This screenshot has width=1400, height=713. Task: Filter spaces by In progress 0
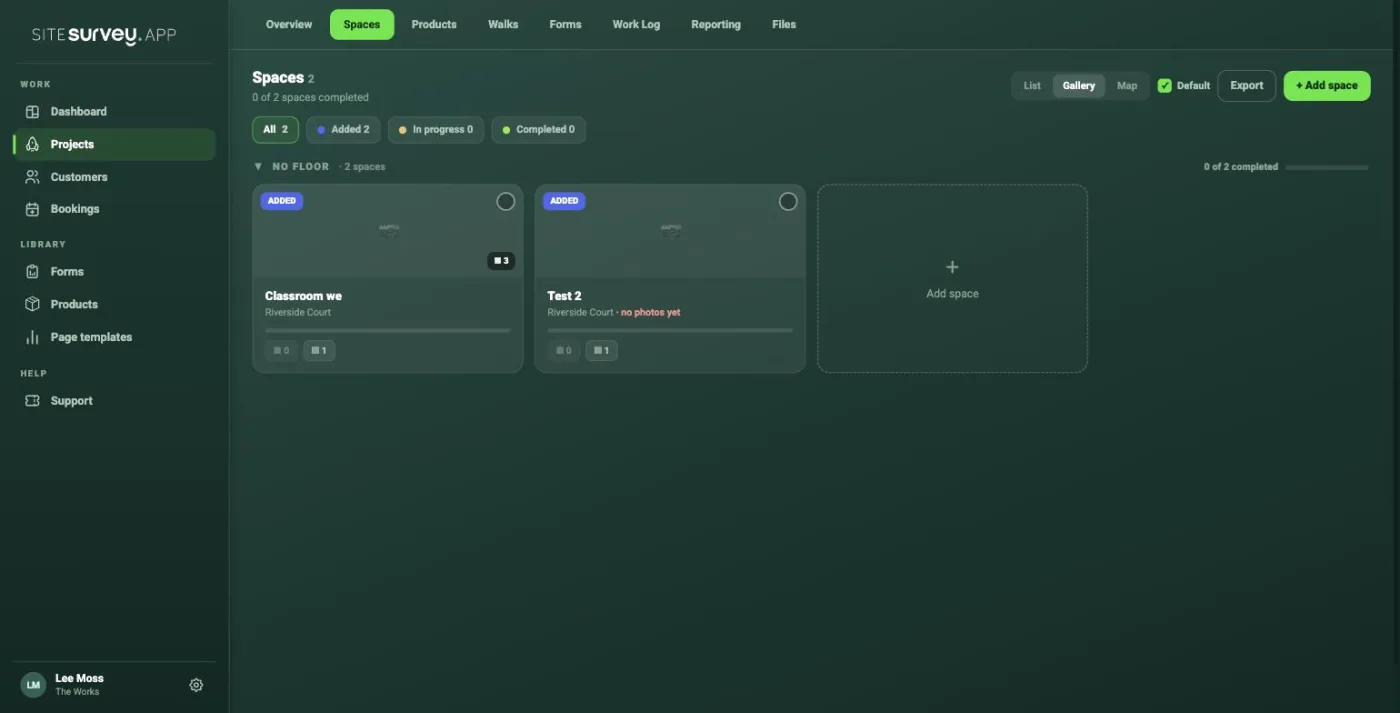coord(436,130)
